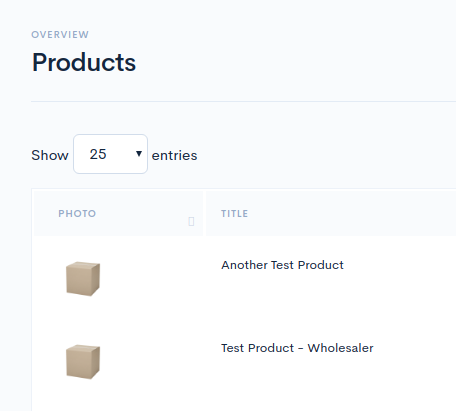Select the first product row's photo cell
This screenshot has width=456, height=411.
coord(118,279)
